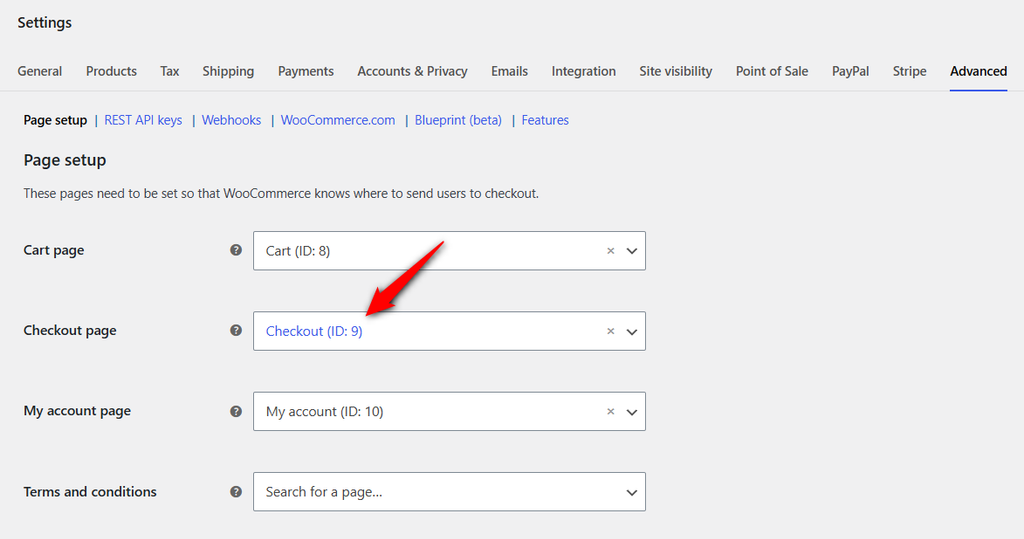Switch to the PayPal tab

(850, 71)
